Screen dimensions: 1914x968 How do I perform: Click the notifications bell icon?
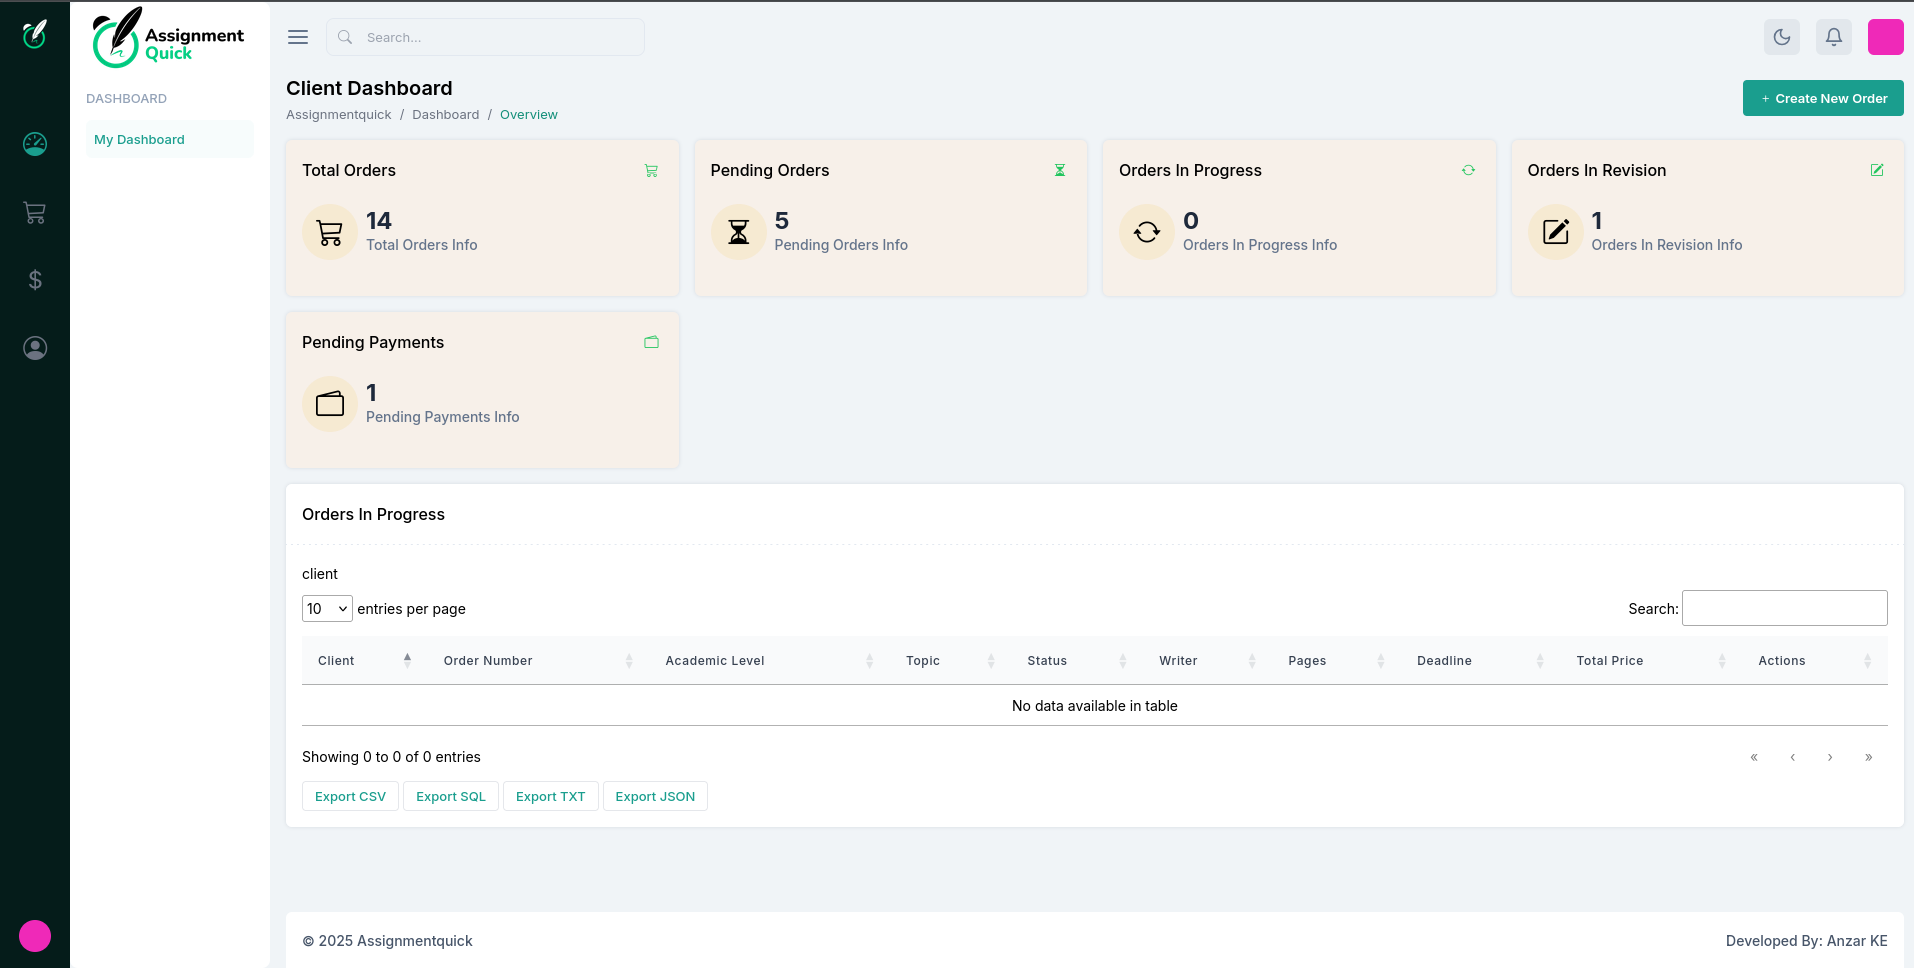1833,37
